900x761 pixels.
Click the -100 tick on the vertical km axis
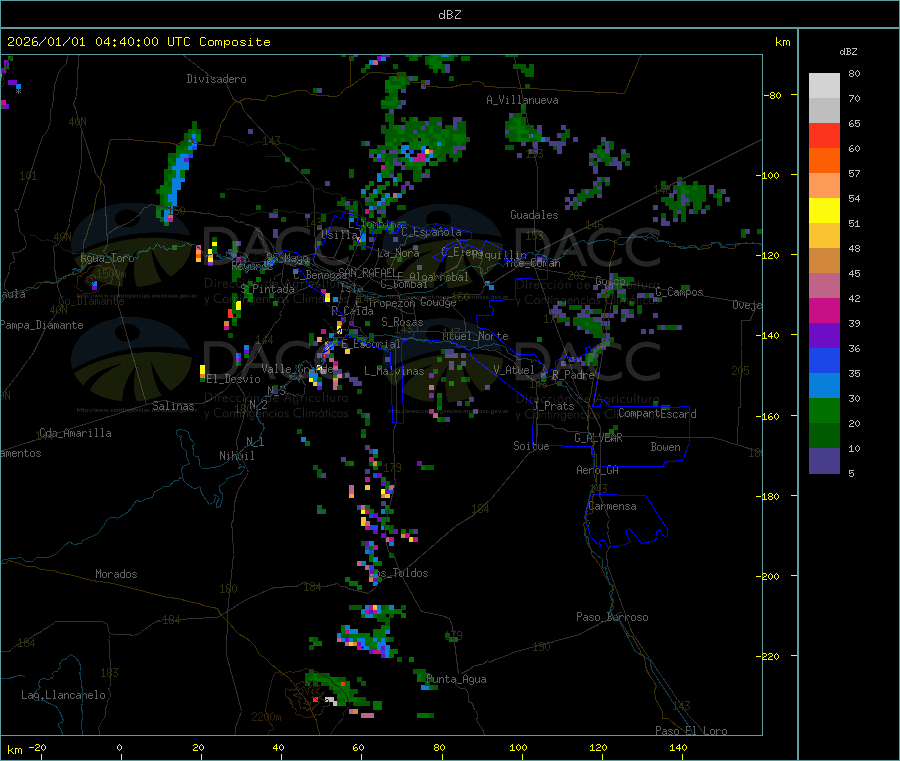point(768,175)
